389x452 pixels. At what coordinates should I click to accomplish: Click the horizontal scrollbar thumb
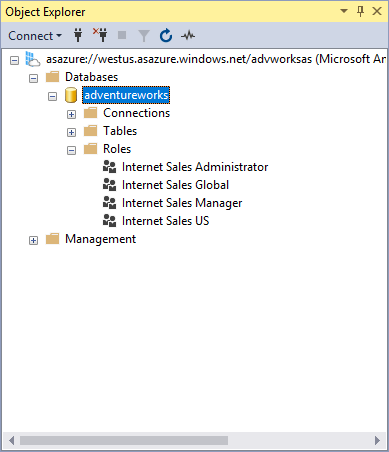[124, 440]
